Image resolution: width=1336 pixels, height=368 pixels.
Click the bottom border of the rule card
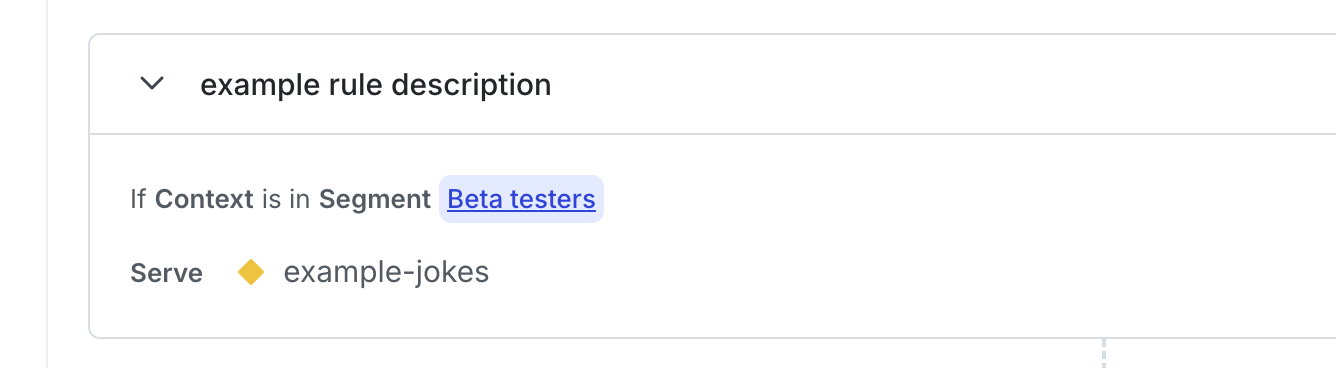click(712, 338)
